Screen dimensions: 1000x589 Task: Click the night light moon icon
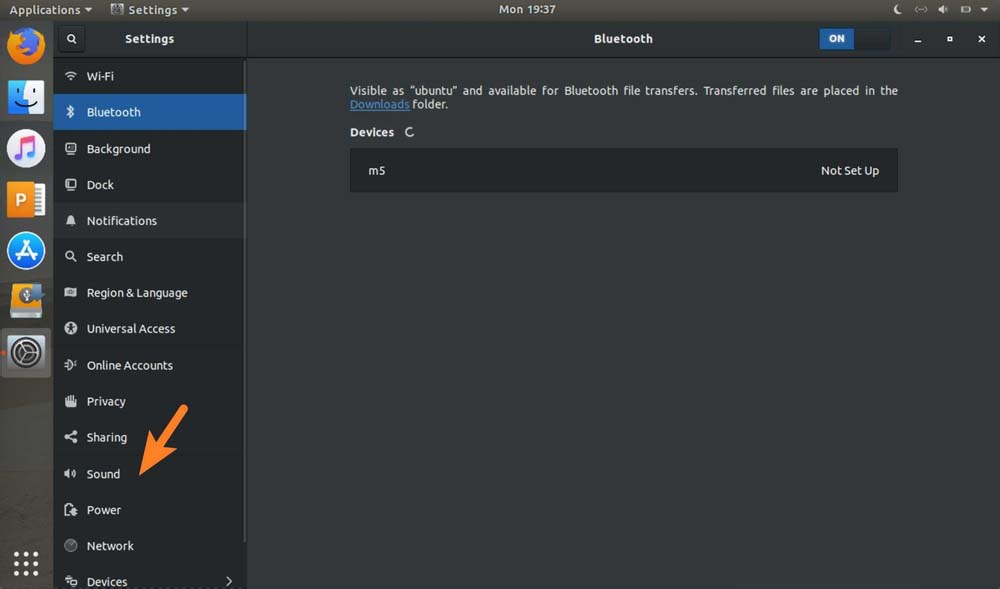[898, 10]
